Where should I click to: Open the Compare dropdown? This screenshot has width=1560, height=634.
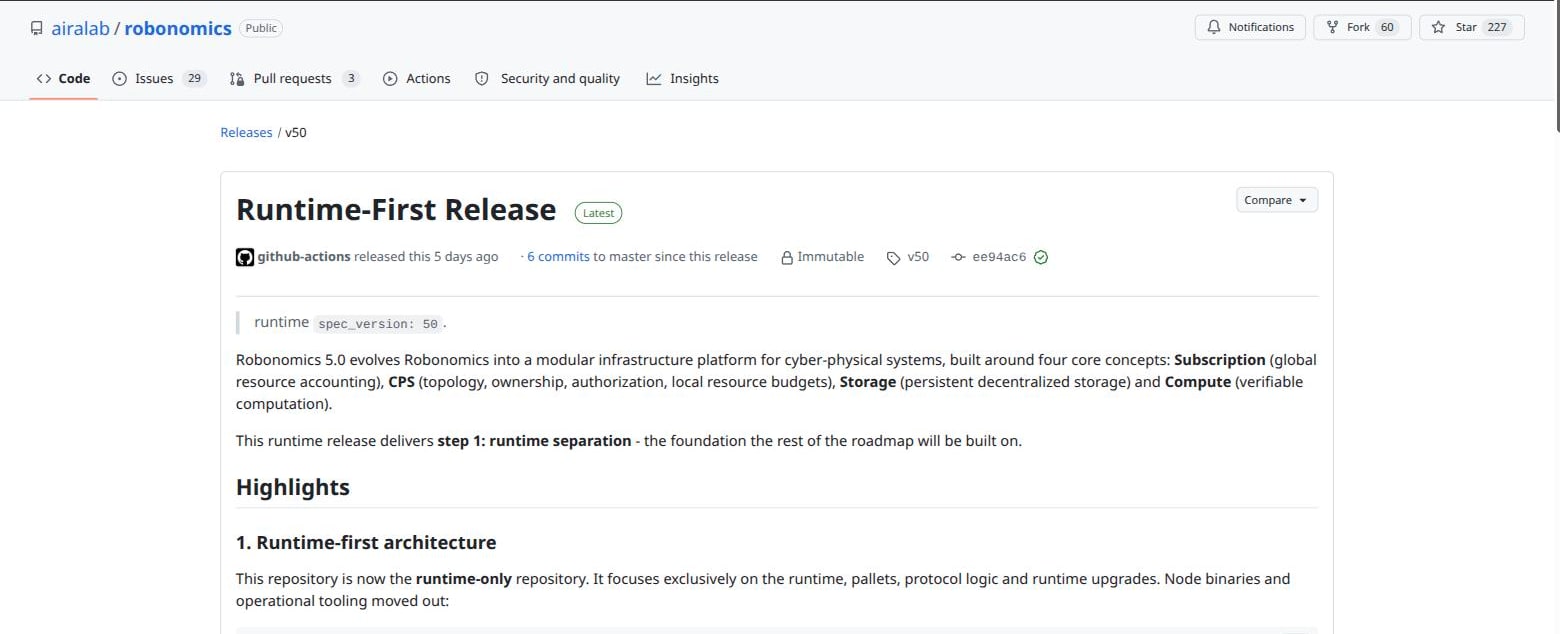click(x=1277, y=200)
